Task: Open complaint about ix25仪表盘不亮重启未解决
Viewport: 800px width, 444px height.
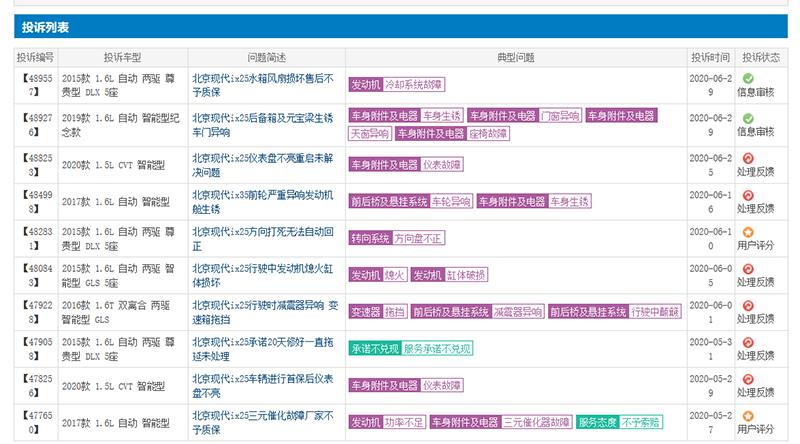Action: pyautogui.click(x=263, y=165)
